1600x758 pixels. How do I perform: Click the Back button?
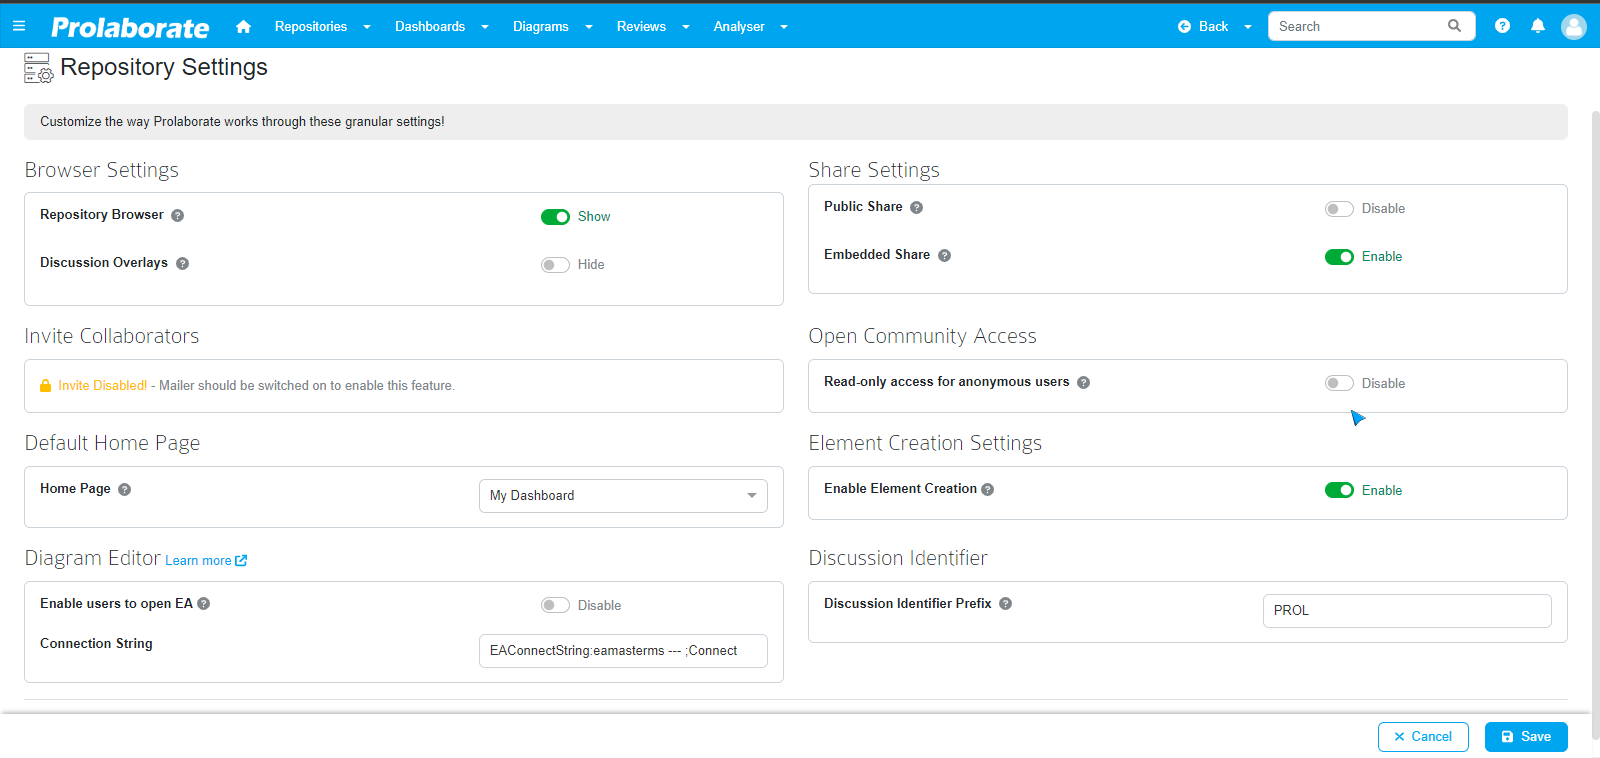[x=1203, y=27]
